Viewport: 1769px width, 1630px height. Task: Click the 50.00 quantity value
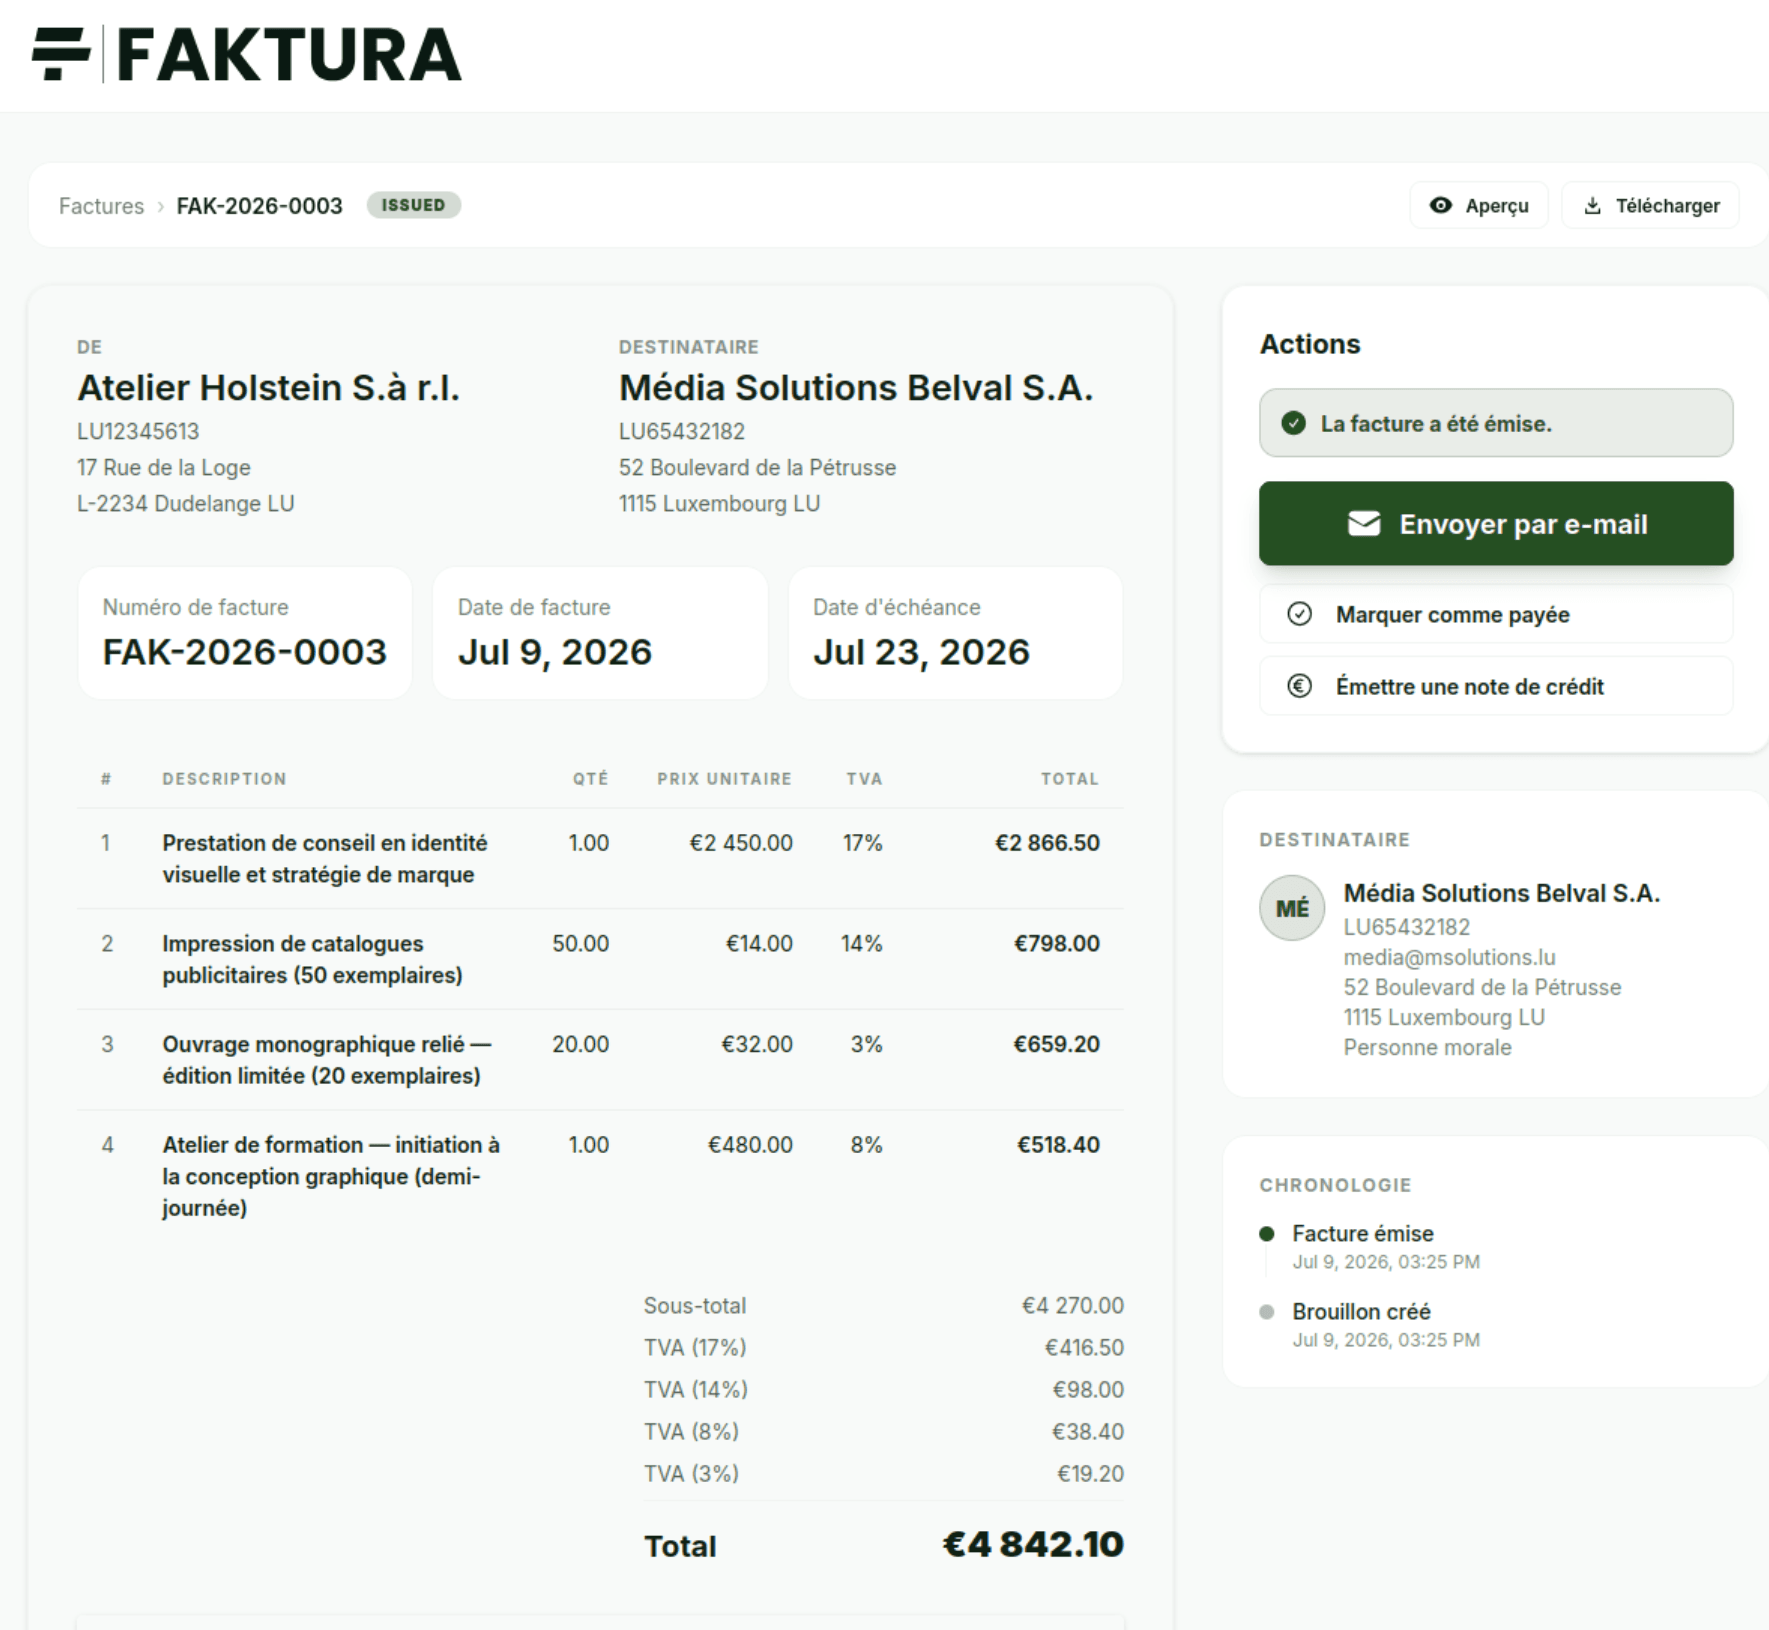(x=580, y=943)
